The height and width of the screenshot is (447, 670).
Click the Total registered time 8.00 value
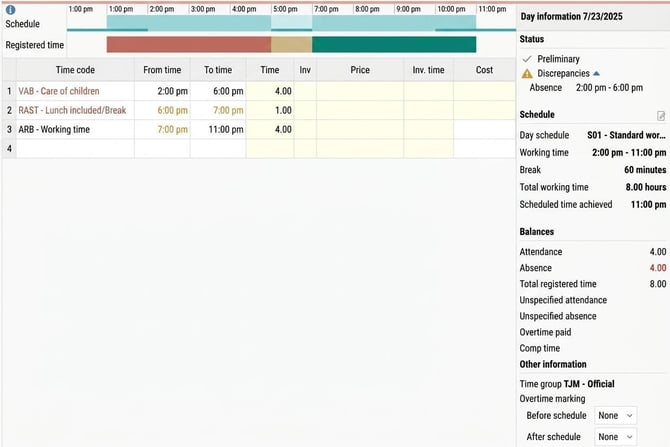click(658, 284)
